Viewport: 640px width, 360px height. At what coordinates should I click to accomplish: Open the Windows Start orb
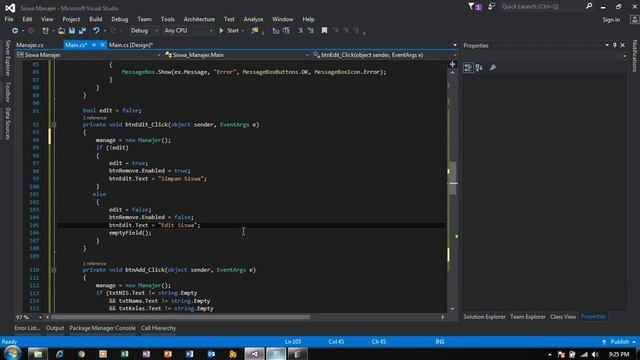pos(12,353)
